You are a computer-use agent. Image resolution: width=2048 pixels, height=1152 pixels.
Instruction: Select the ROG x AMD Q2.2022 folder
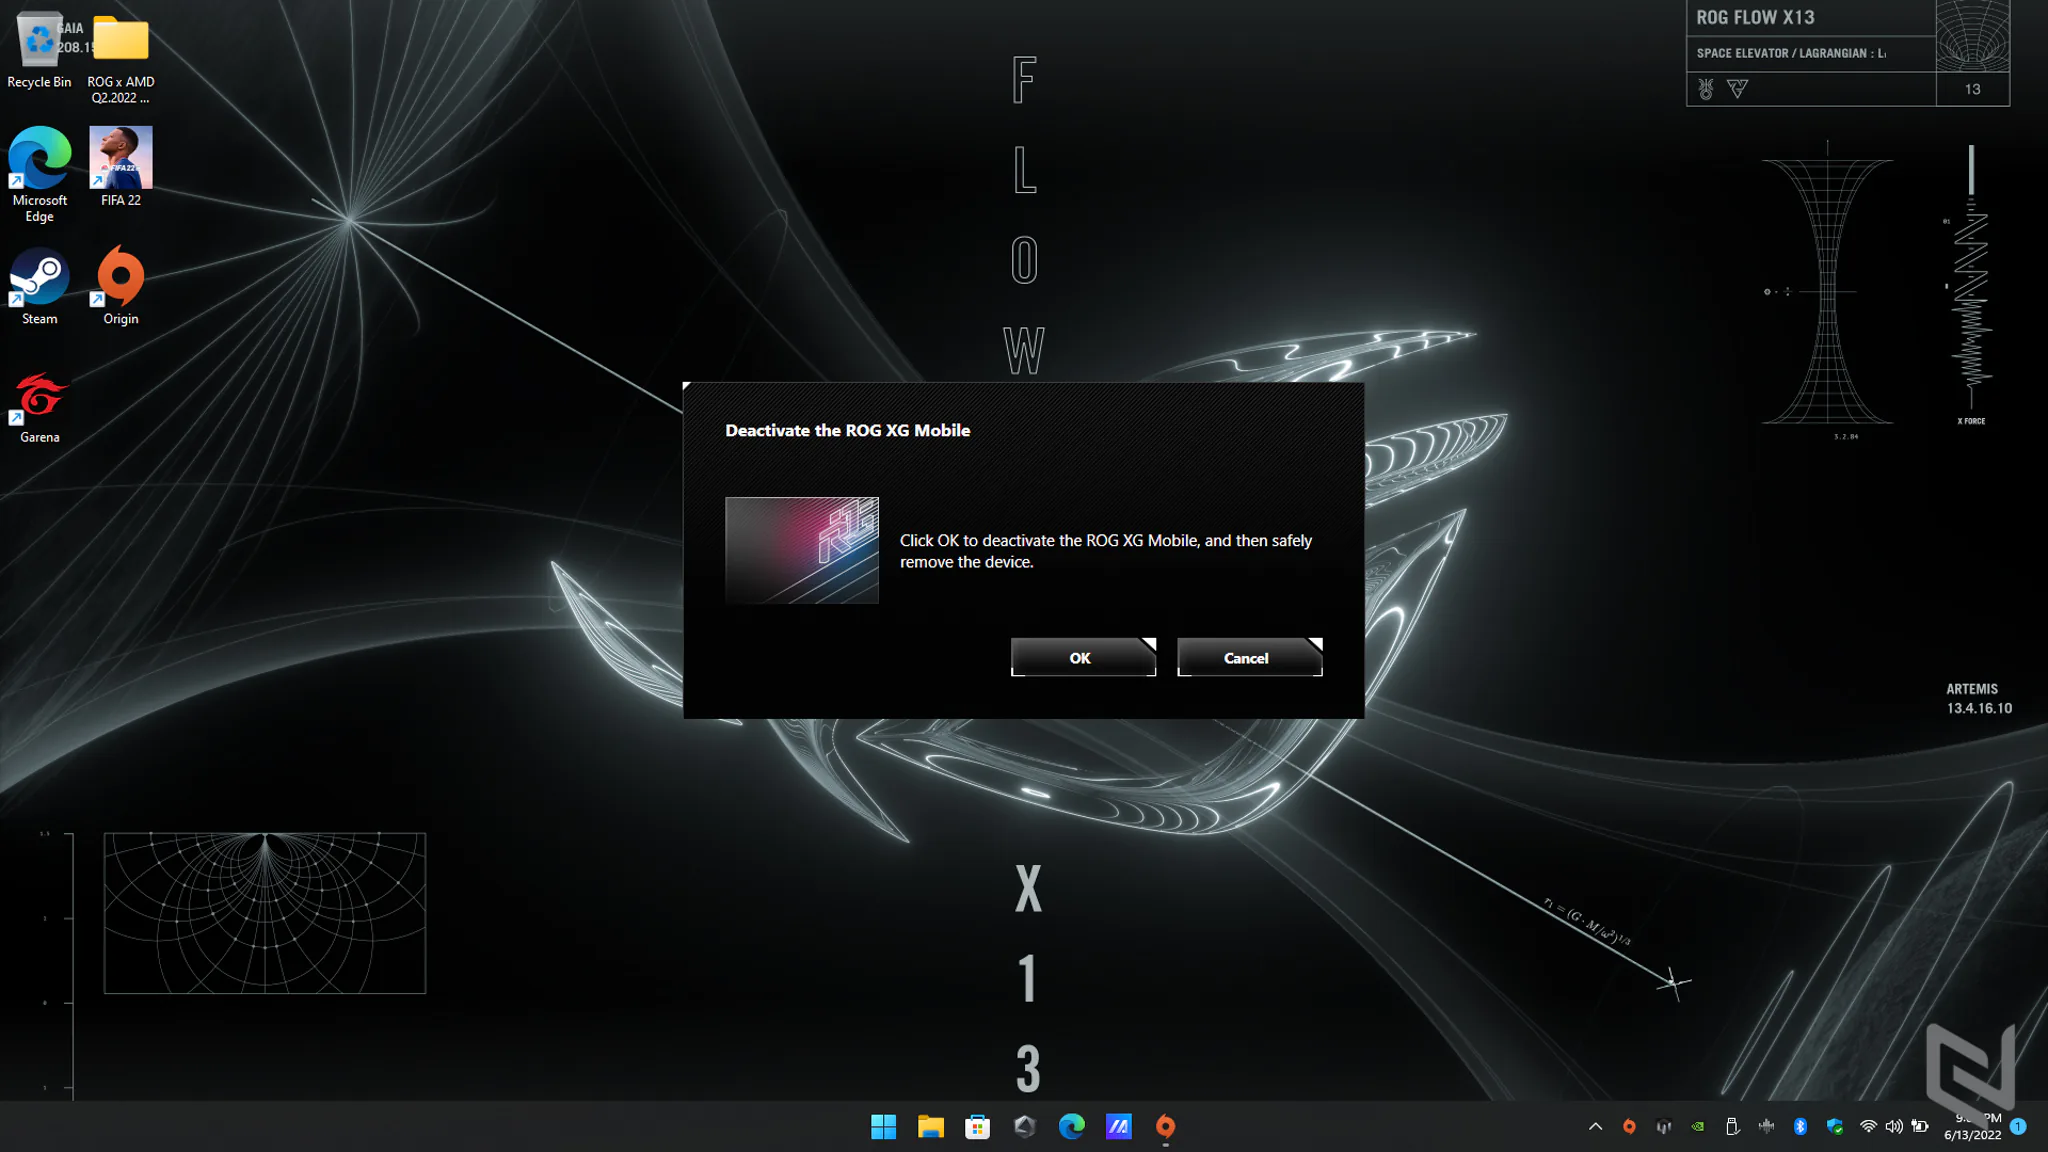pyautogui.click(x=121, y=58)
